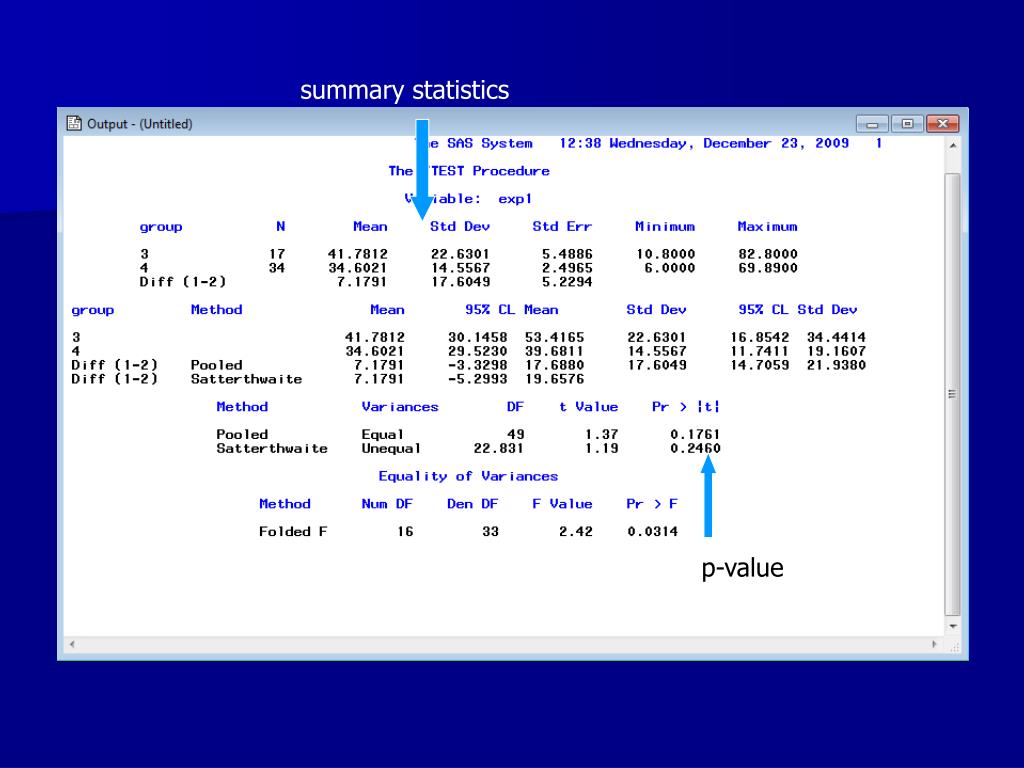This screenshot has width=1024, height=768.
Task: Click the 'Variances' column header
Action: 400,407
